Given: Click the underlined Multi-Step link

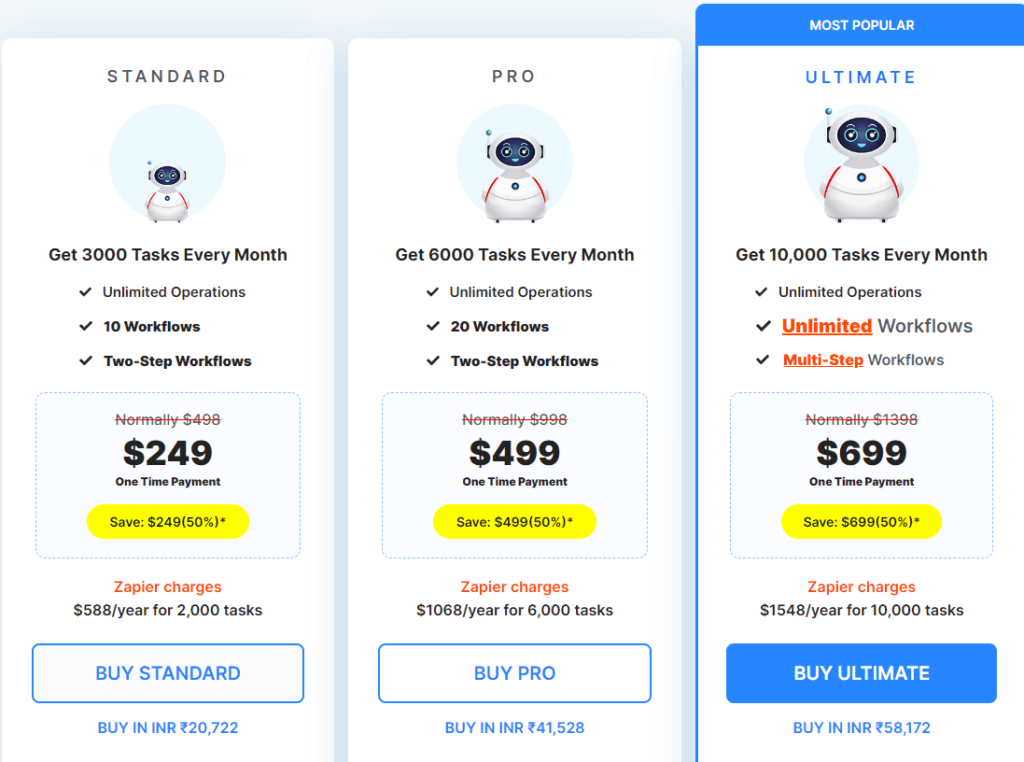Looking at the screenshot, I should pos(823,360).
